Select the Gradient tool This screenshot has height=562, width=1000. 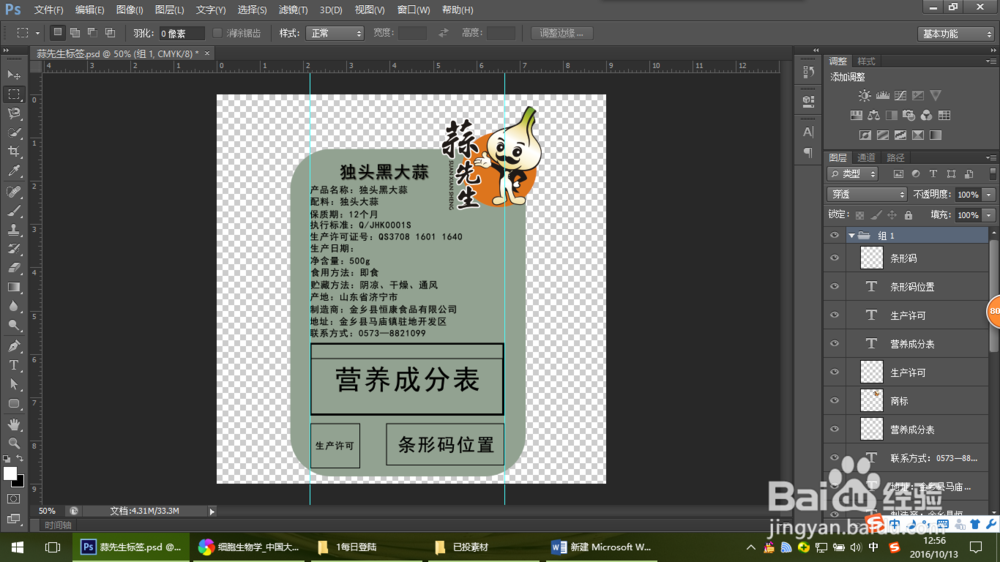(x=13, y=287)
